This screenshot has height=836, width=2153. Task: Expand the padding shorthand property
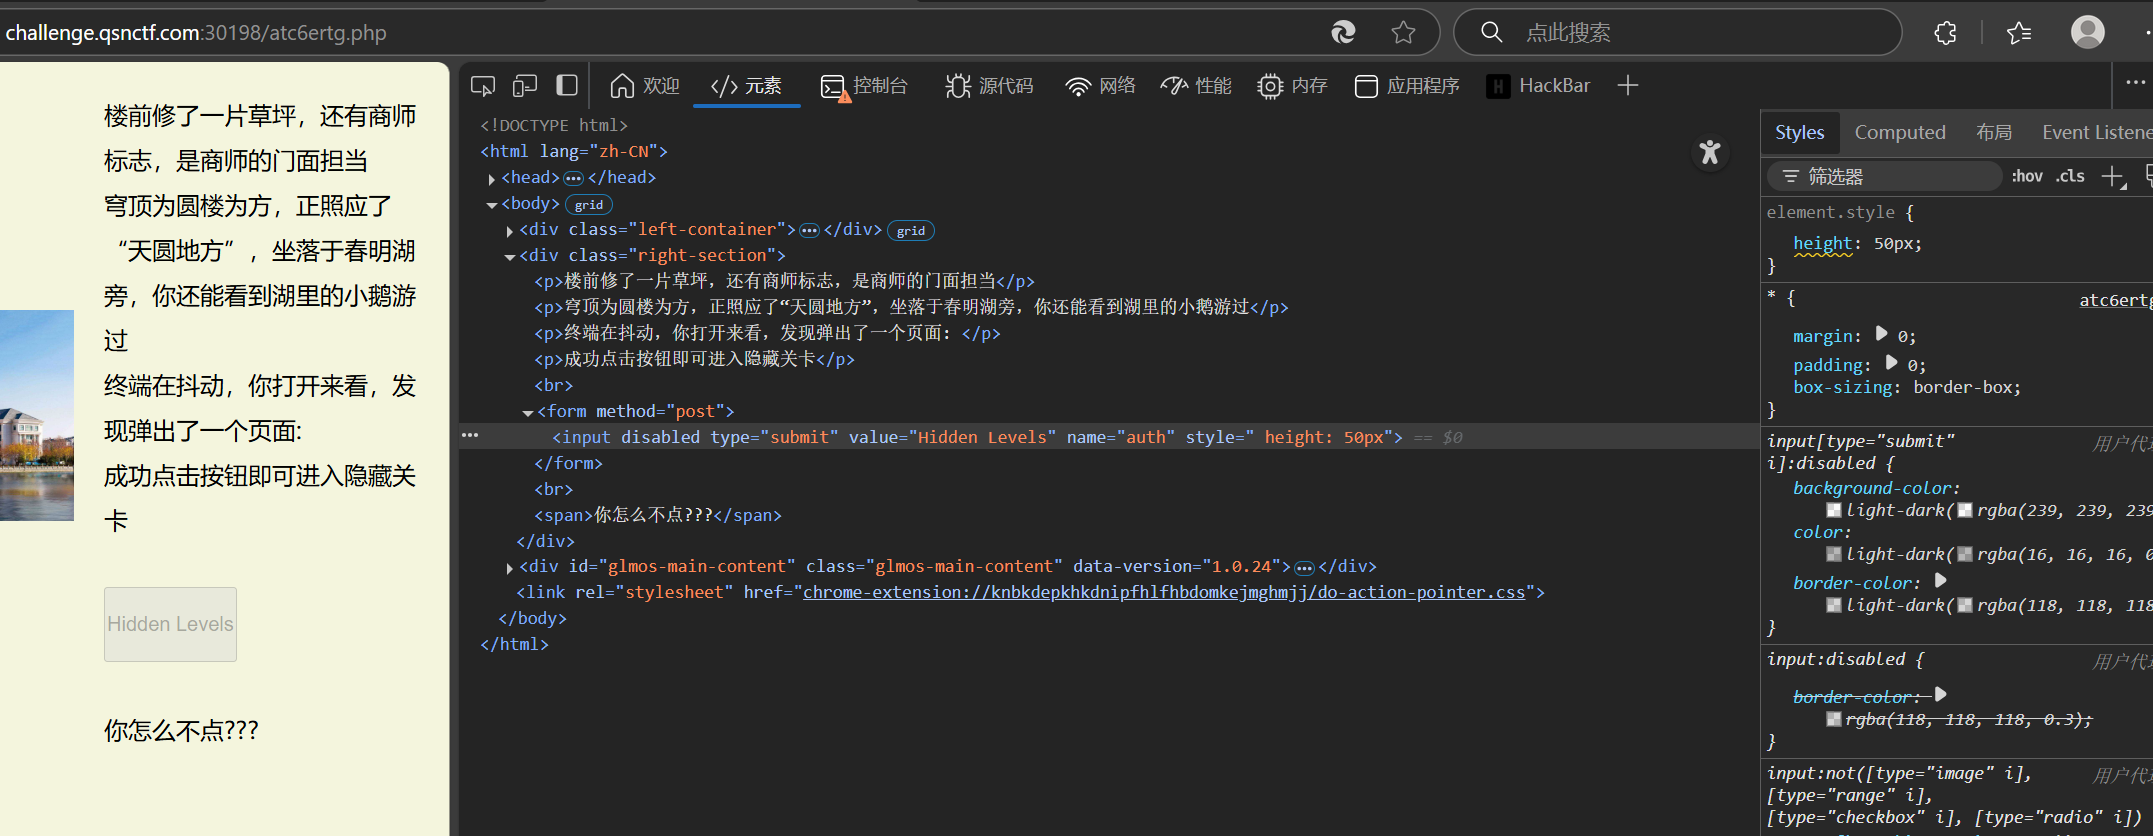[x=1891, y=363]
